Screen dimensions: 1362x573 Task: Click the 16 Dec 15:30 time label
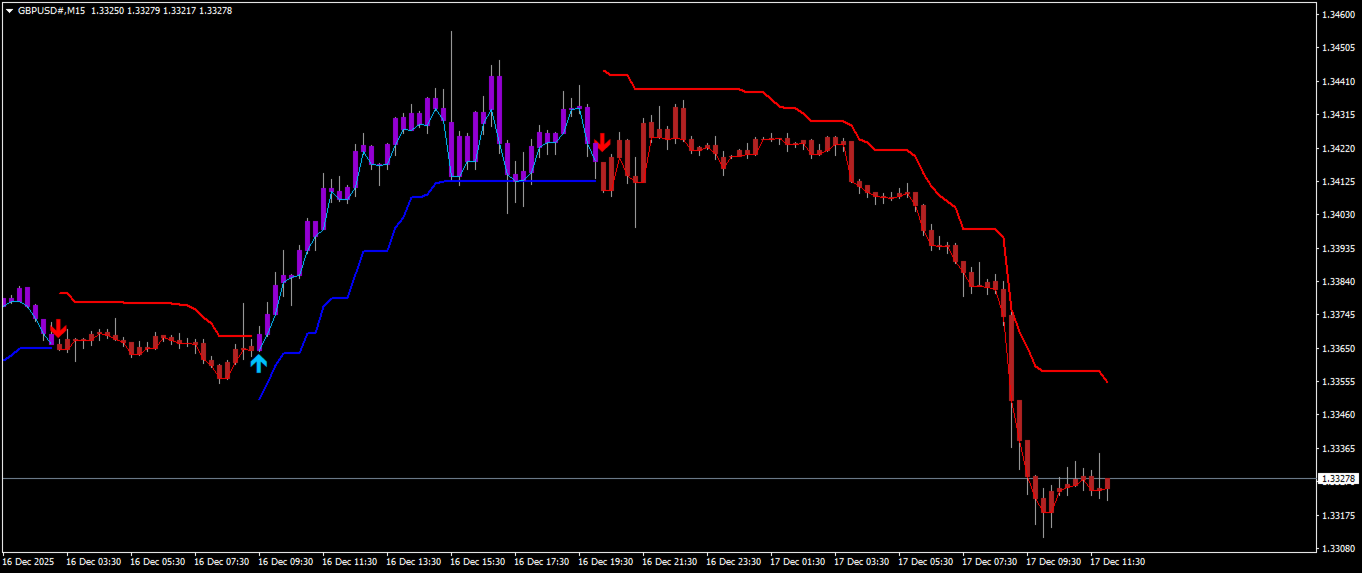point(478,562)
